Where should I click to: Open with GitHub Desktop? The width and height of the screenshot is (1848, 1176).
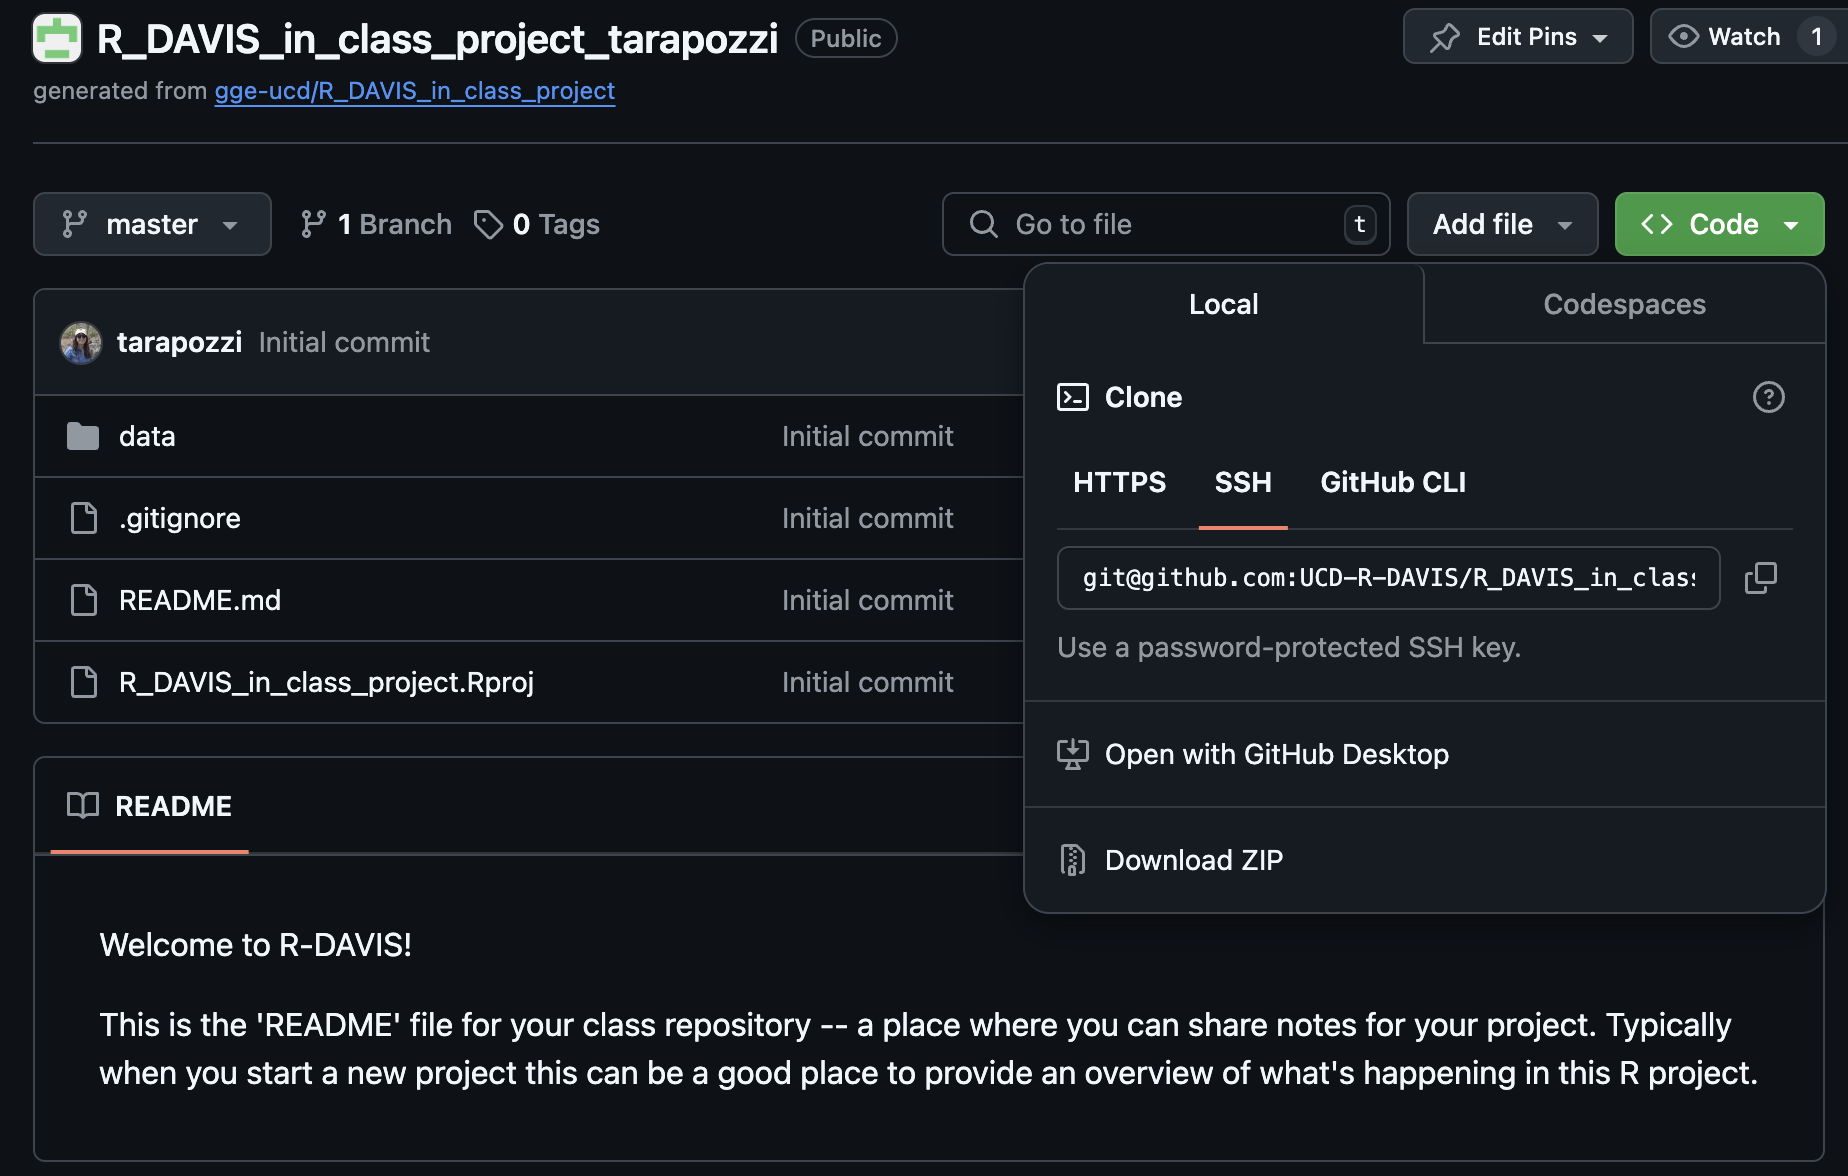[1275, 754]
